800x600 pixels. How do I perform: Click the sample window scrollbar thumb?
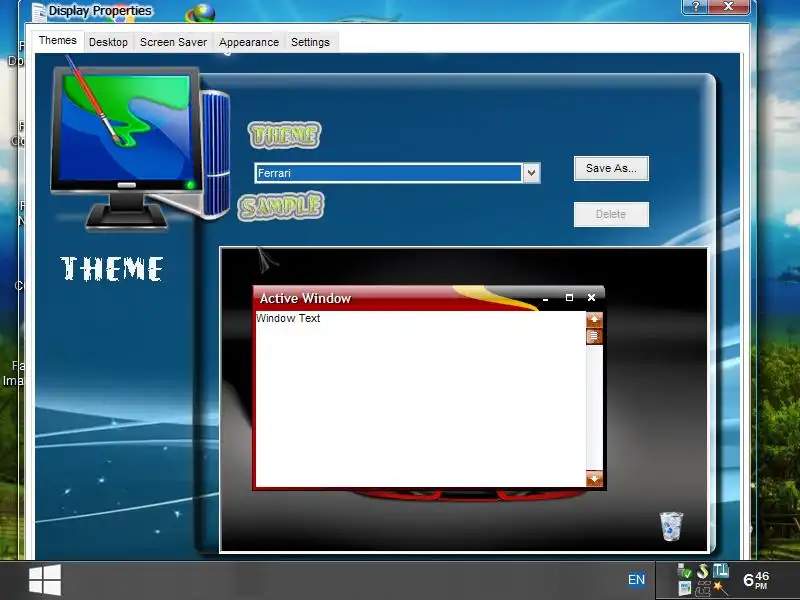click(594, 336)
